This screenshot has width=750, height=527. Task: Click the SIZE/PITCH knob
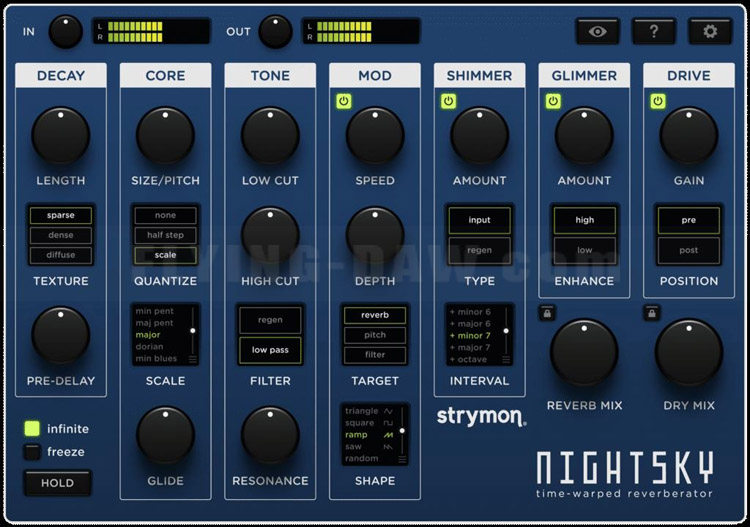165,136
